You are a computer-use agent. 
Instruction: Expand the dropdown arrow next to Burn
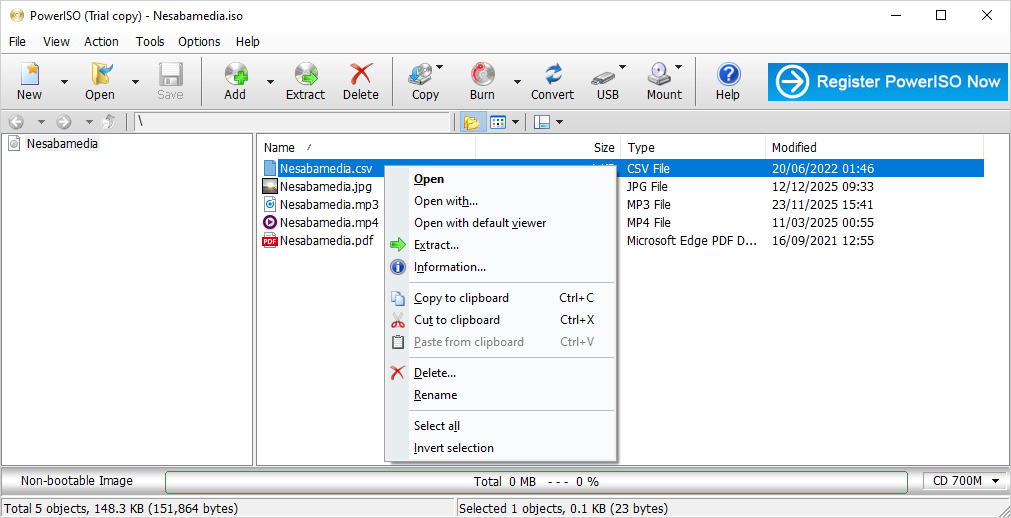517,82
